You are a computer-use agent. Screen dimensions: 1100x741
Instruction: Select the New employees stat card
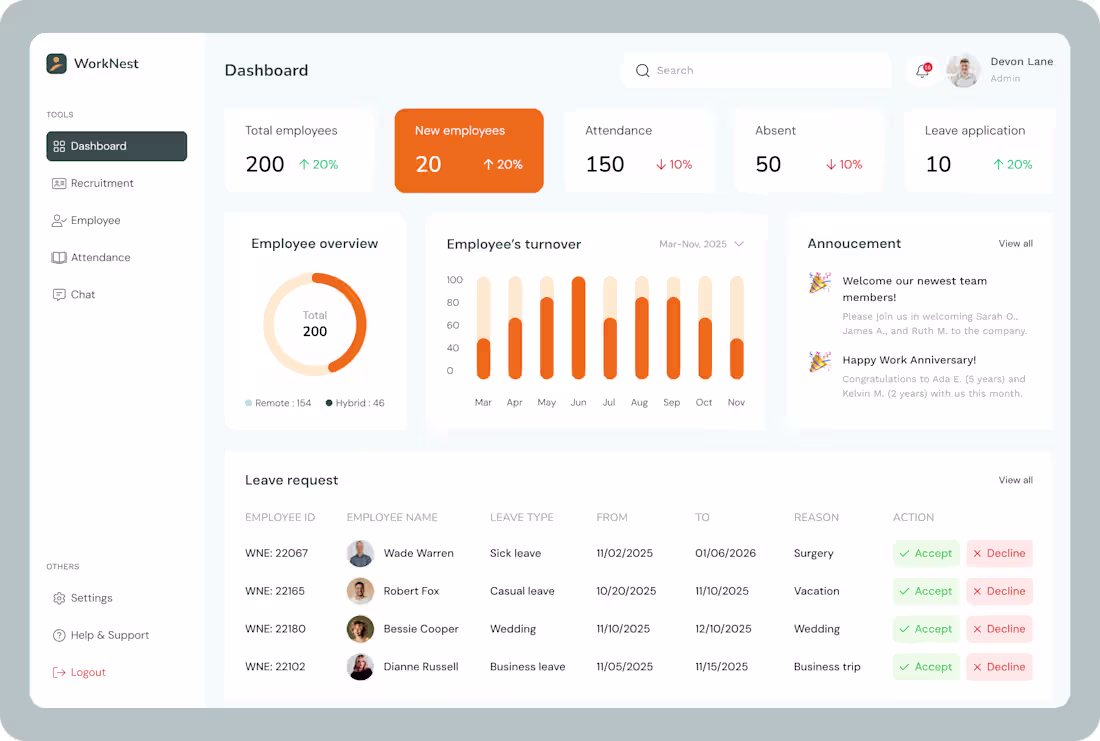pos(469,150)
